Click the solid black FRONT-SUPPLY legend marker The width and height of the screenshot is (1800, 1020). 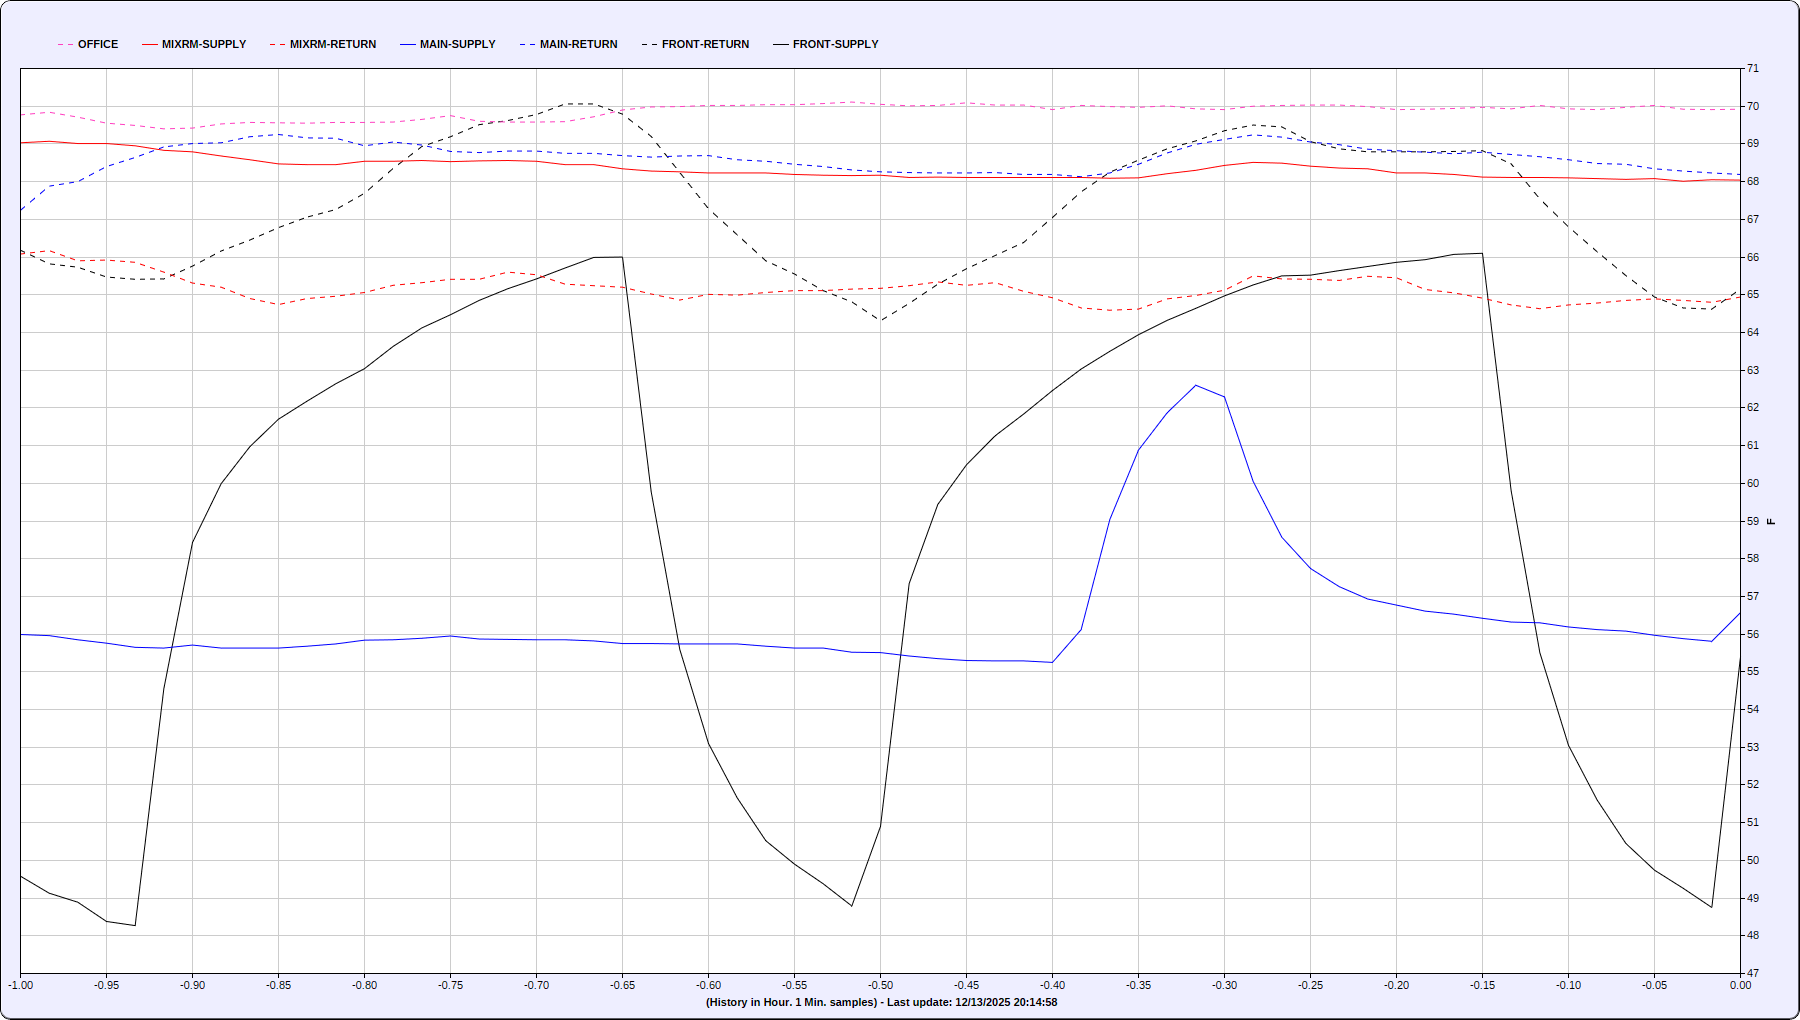[781, 44]
